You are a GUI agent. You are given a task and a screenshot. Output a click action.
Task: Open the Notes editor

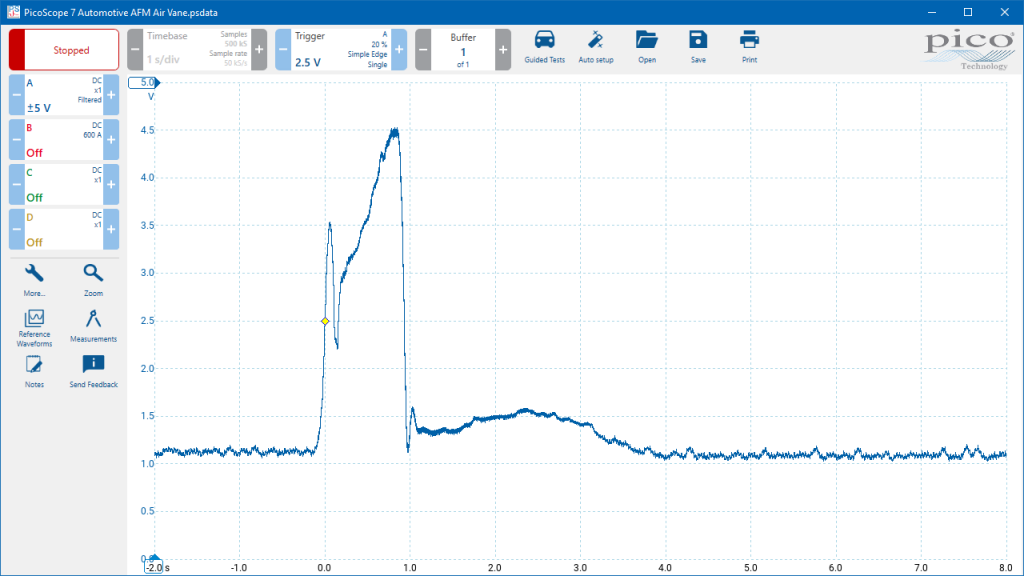click(34, 372)
